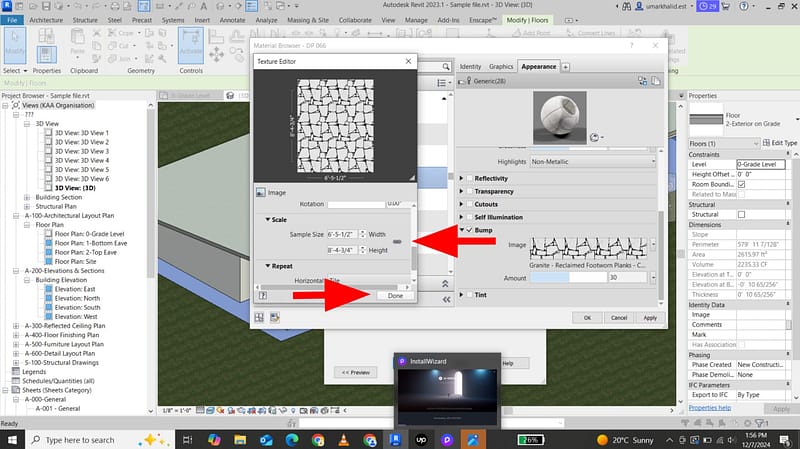This screenshot has height=449, width=800.
Task: Disable the Bump checkbox
Action: coord(468,229)
